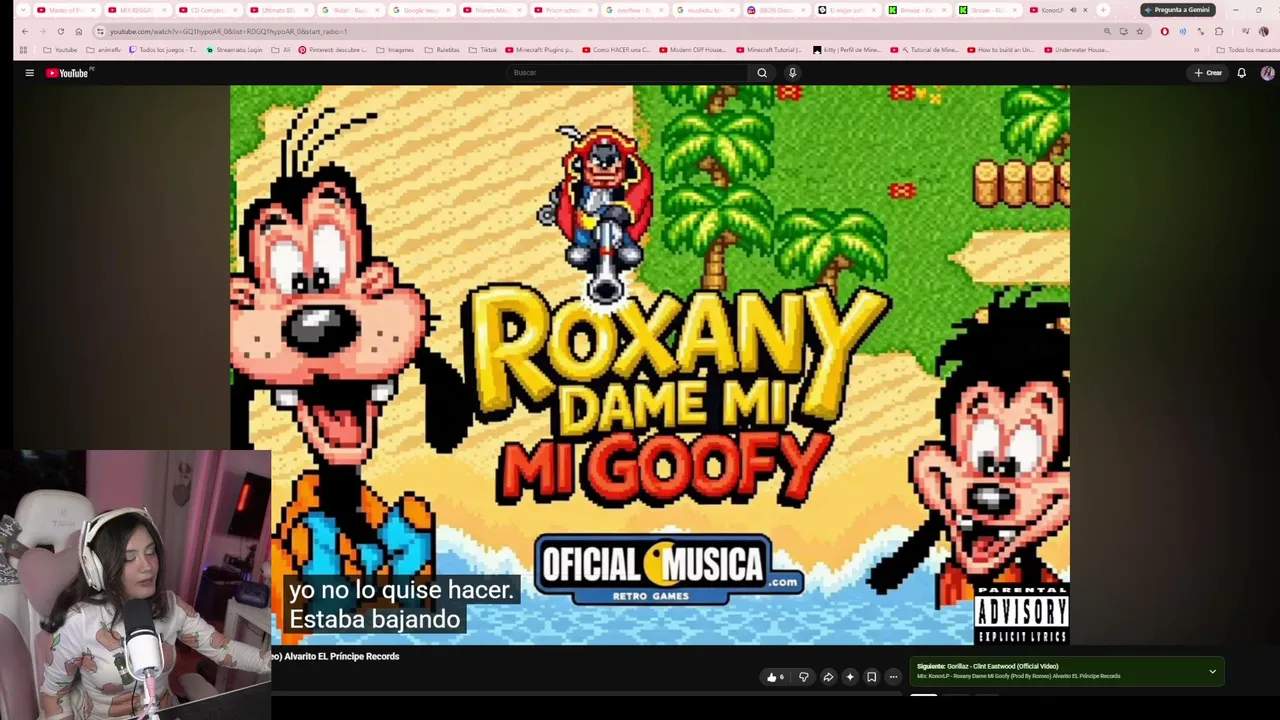Click the sparkle icon below the video
1280x720 pixels.
[x=850, y=677]
